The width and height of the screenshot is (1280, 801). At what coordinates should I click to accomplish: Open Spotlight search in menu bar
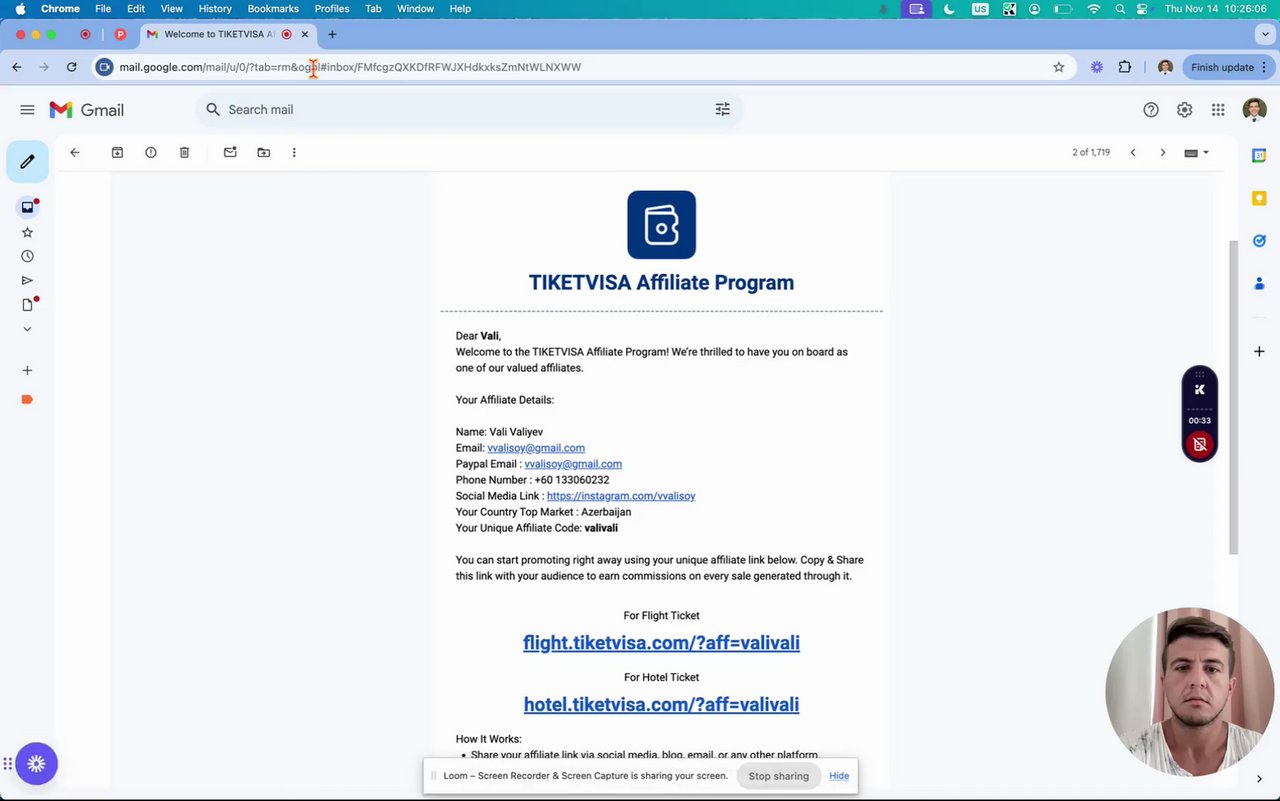tap(1120, 8)
